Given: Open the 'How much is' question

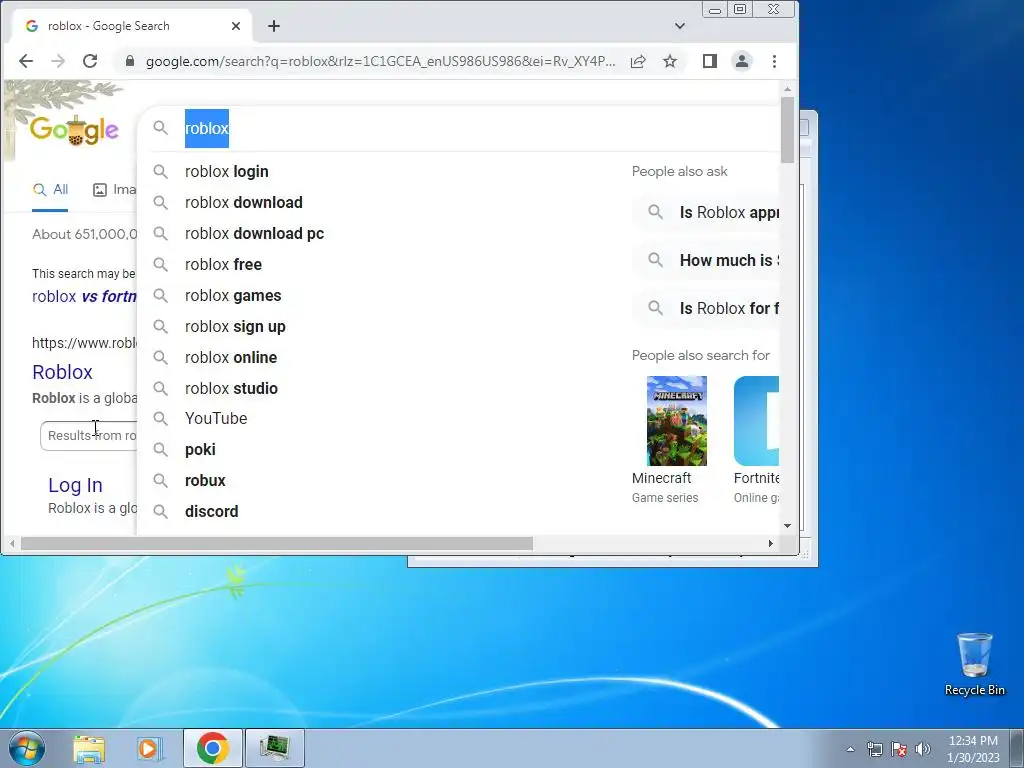Looking at the screenshot, I should coord(706,261).
